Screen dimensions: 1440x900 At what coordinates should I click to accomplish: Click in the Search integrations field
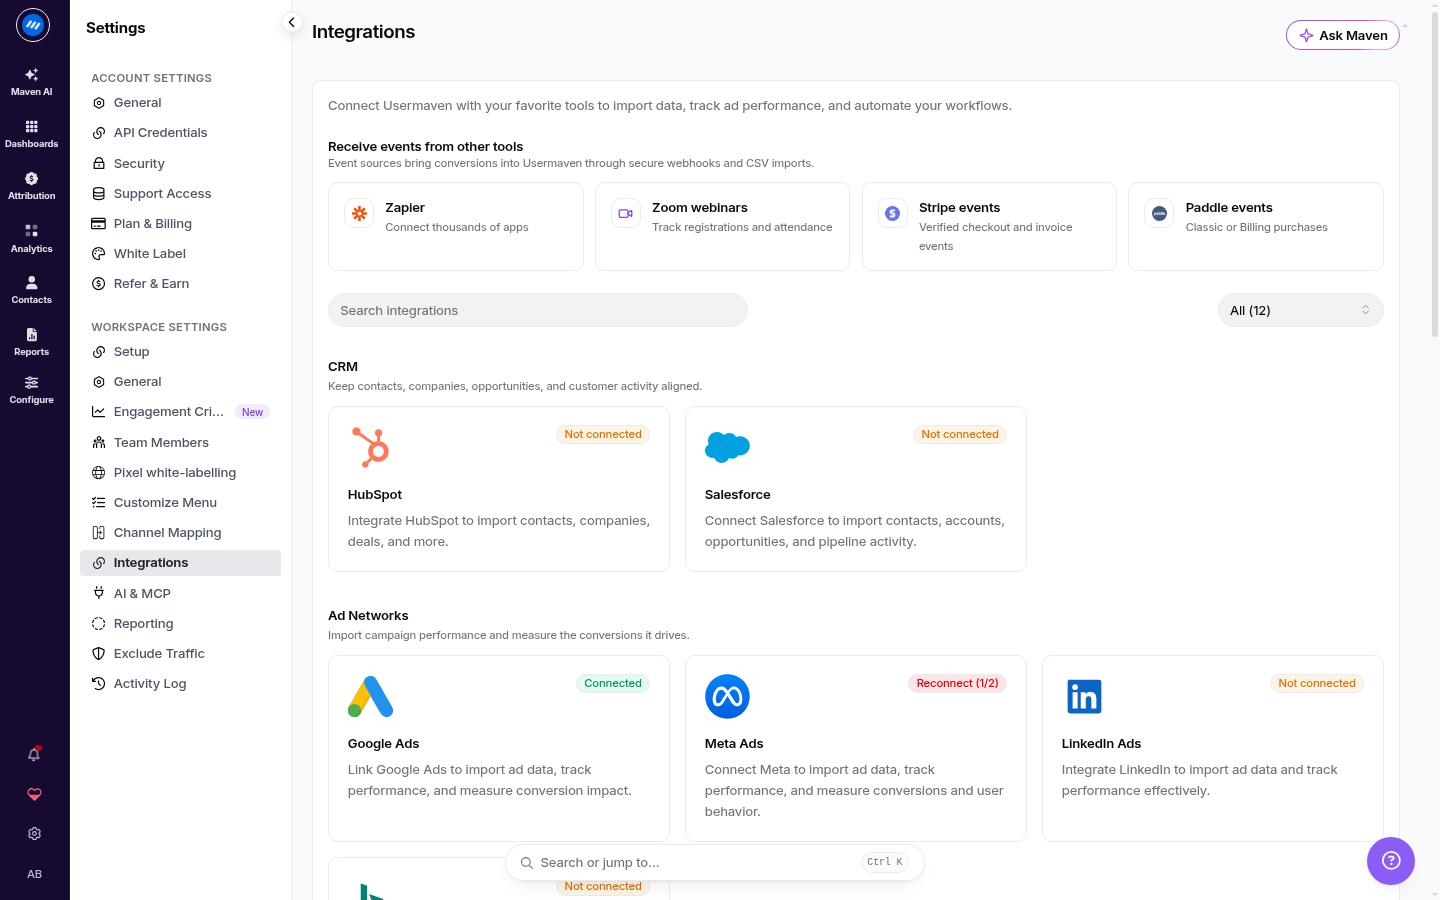[538, 310]
